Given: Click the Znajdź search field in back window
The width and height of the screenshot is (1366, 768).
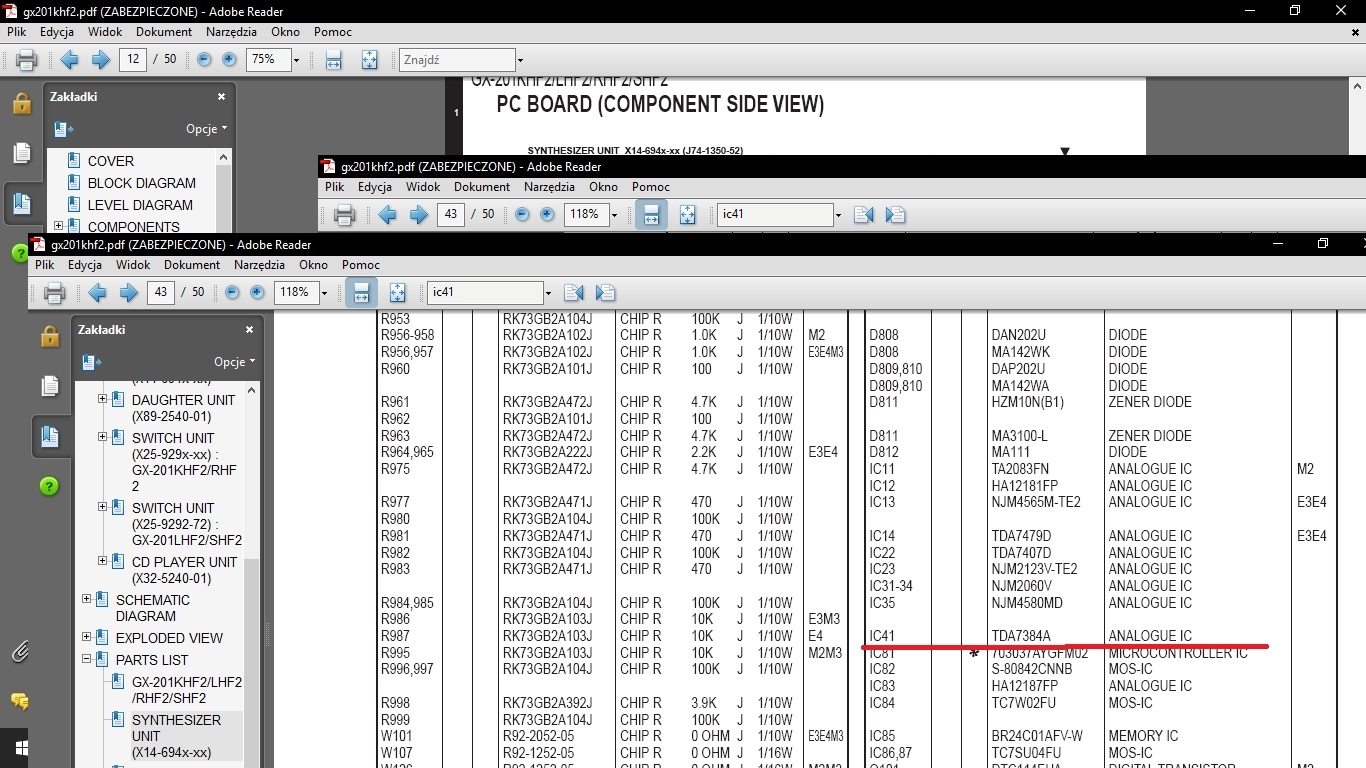Looking at the screenshot, I should click(x=456, y=60).
